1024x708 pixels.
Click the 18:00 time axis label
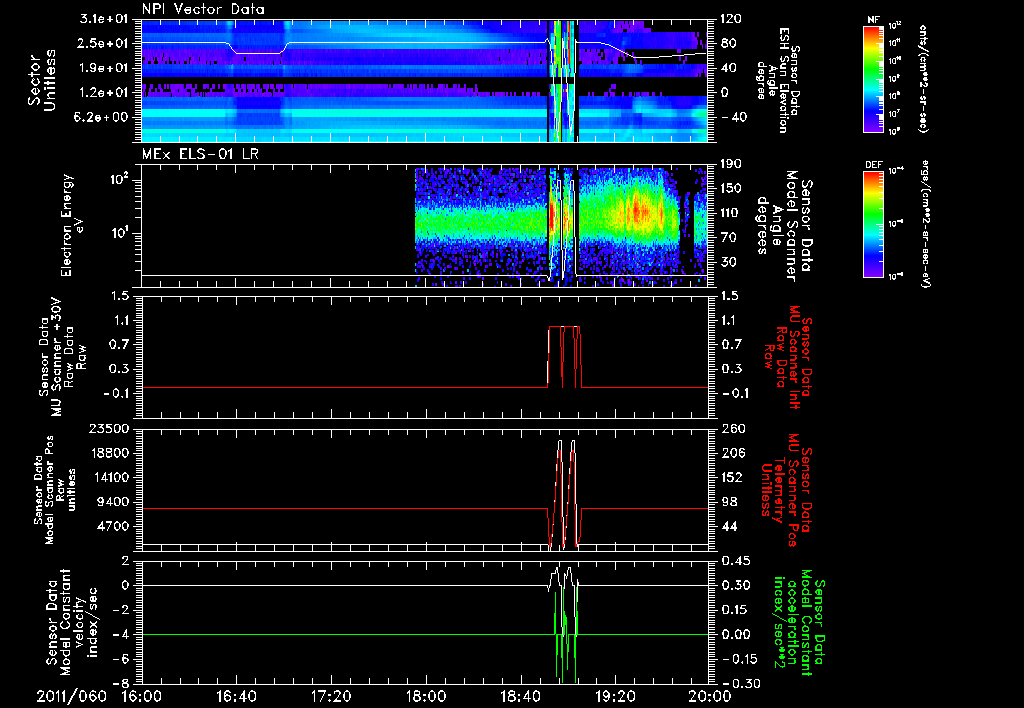[x=426, y=696]
